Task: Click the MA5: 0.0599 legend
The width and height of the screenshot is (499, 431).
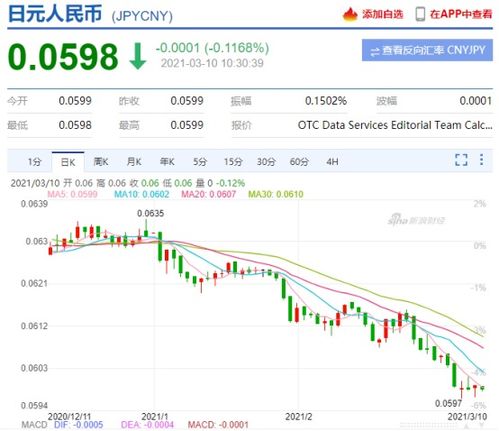Action: pyautogui.click(x=72, y=194)
